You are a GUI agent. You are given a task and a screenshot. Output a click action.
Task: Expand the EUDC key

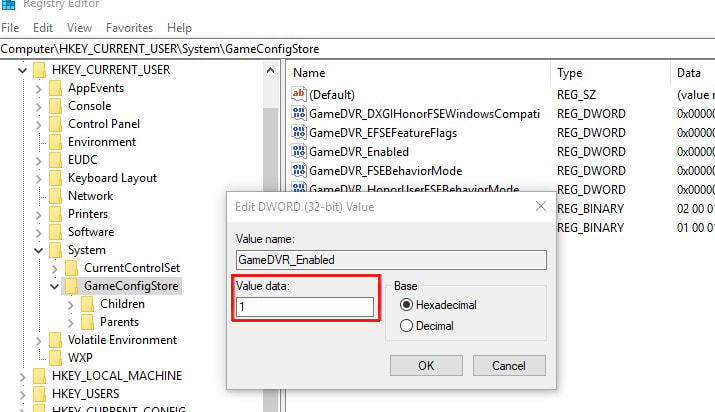click(x=39, y=160)
